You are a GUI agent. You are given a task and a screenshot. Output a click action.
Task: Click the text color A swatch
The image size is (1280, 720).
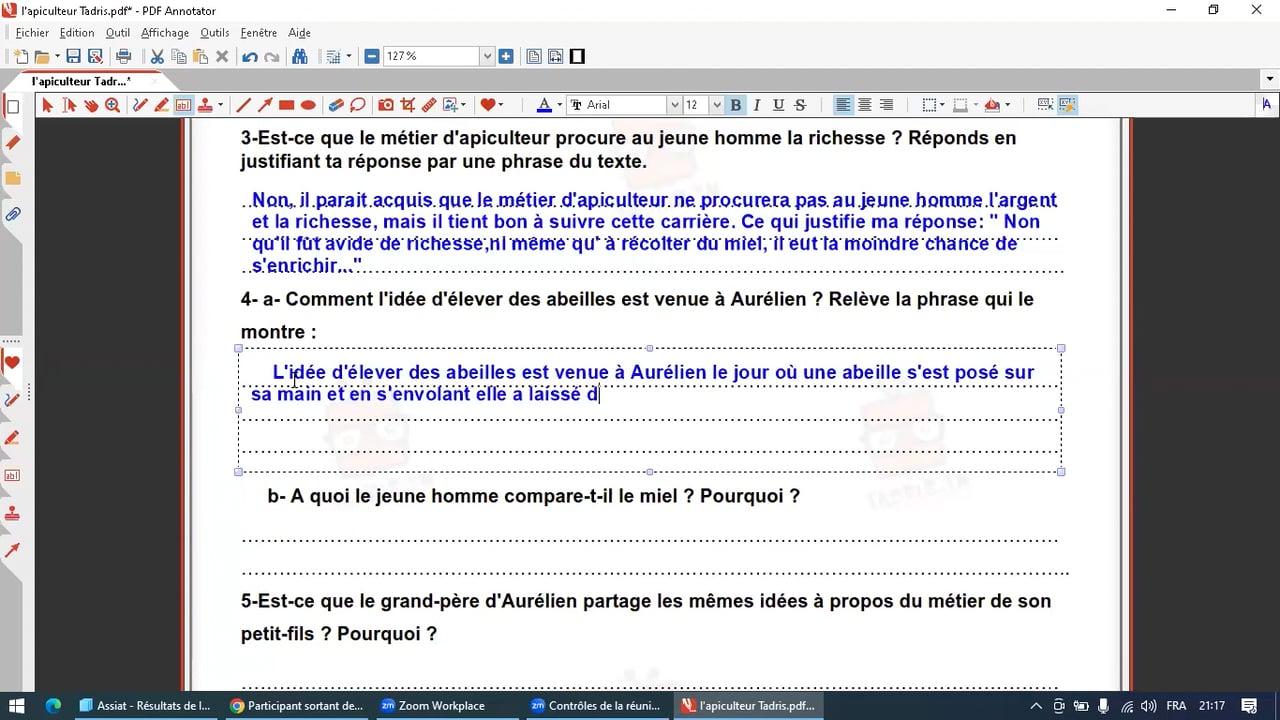(544, 105)
